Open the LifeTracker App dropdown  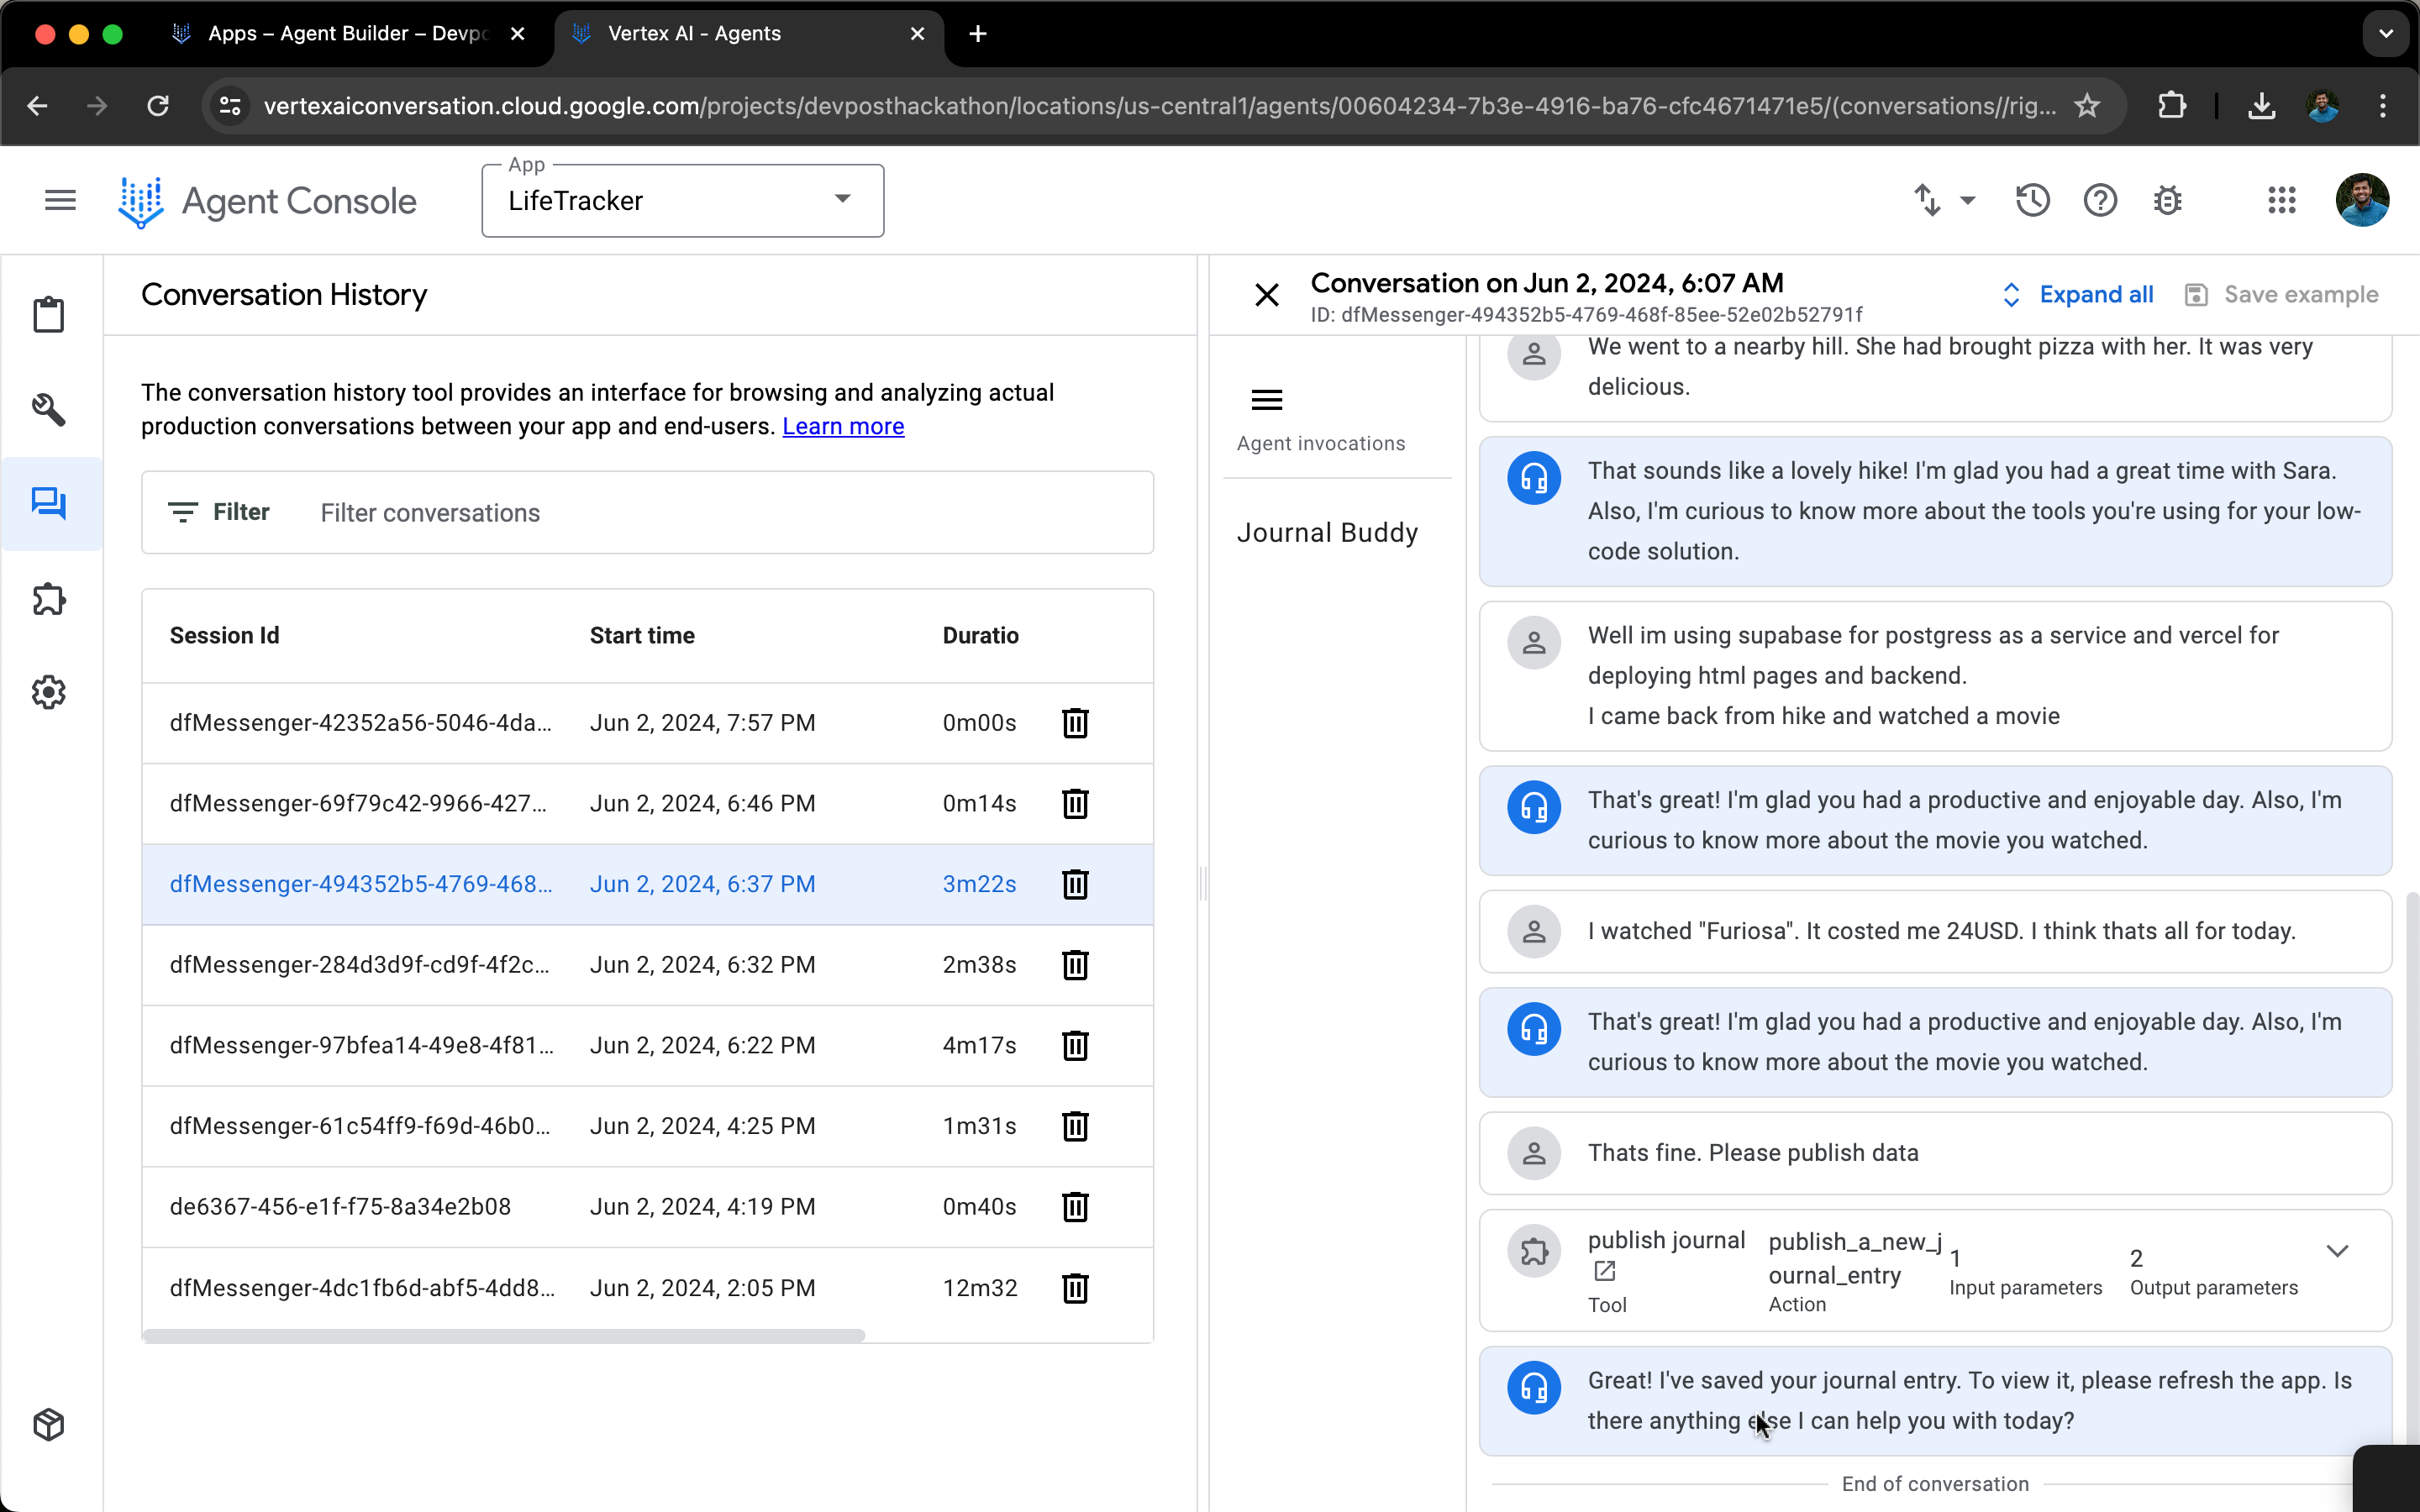682,201
